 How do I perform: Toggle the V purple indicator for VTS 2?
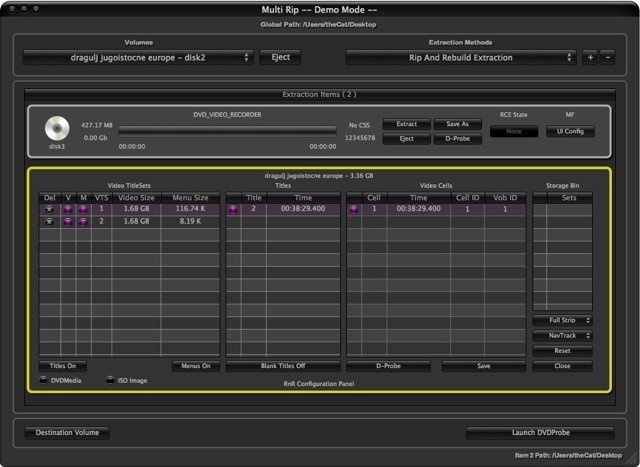68,222
